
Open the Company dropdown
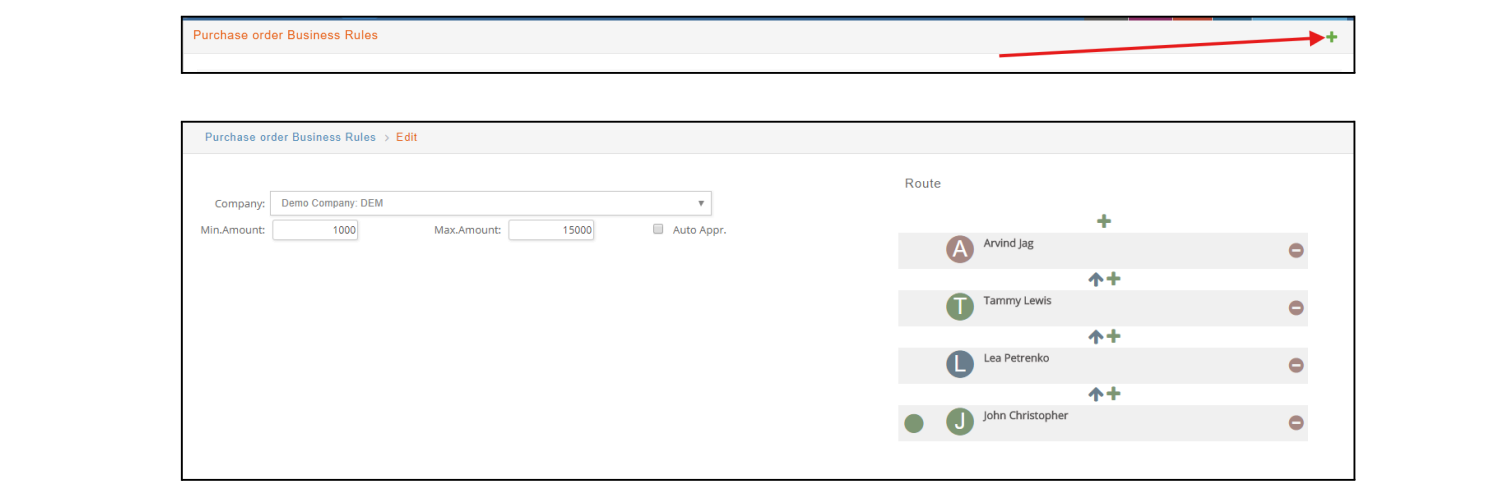tap(491, 203)
